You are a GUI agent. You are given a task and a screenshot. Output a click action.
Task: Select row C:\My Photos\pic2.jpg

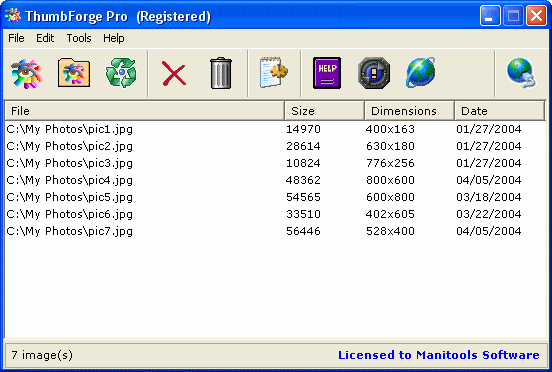click(275, 146)
